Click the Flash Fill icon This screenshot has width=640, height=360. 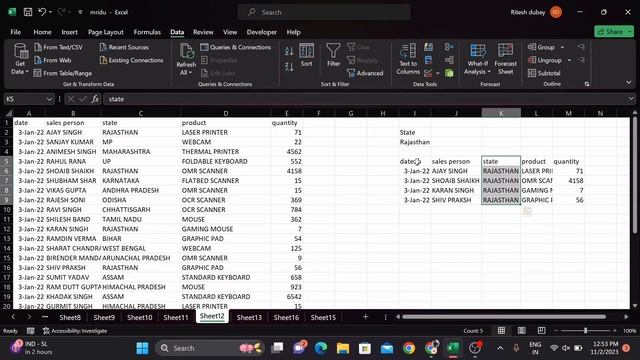[428, 47]
